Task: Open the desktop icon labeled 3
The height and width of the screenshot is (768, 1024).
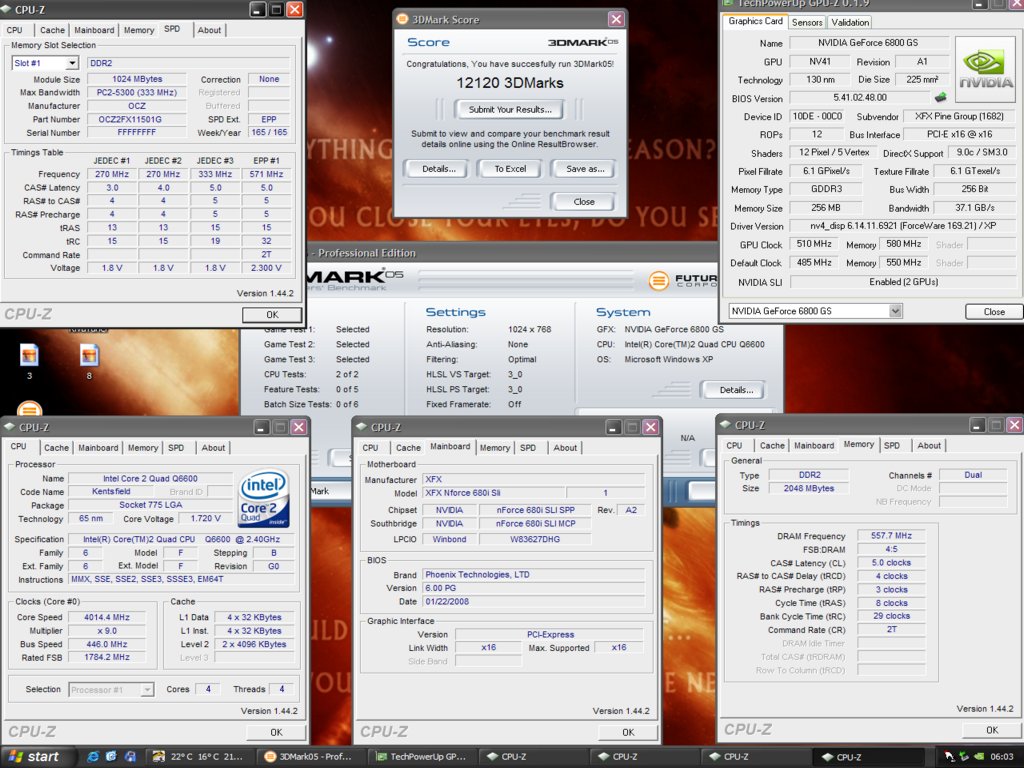Action: tap(29, 356)
